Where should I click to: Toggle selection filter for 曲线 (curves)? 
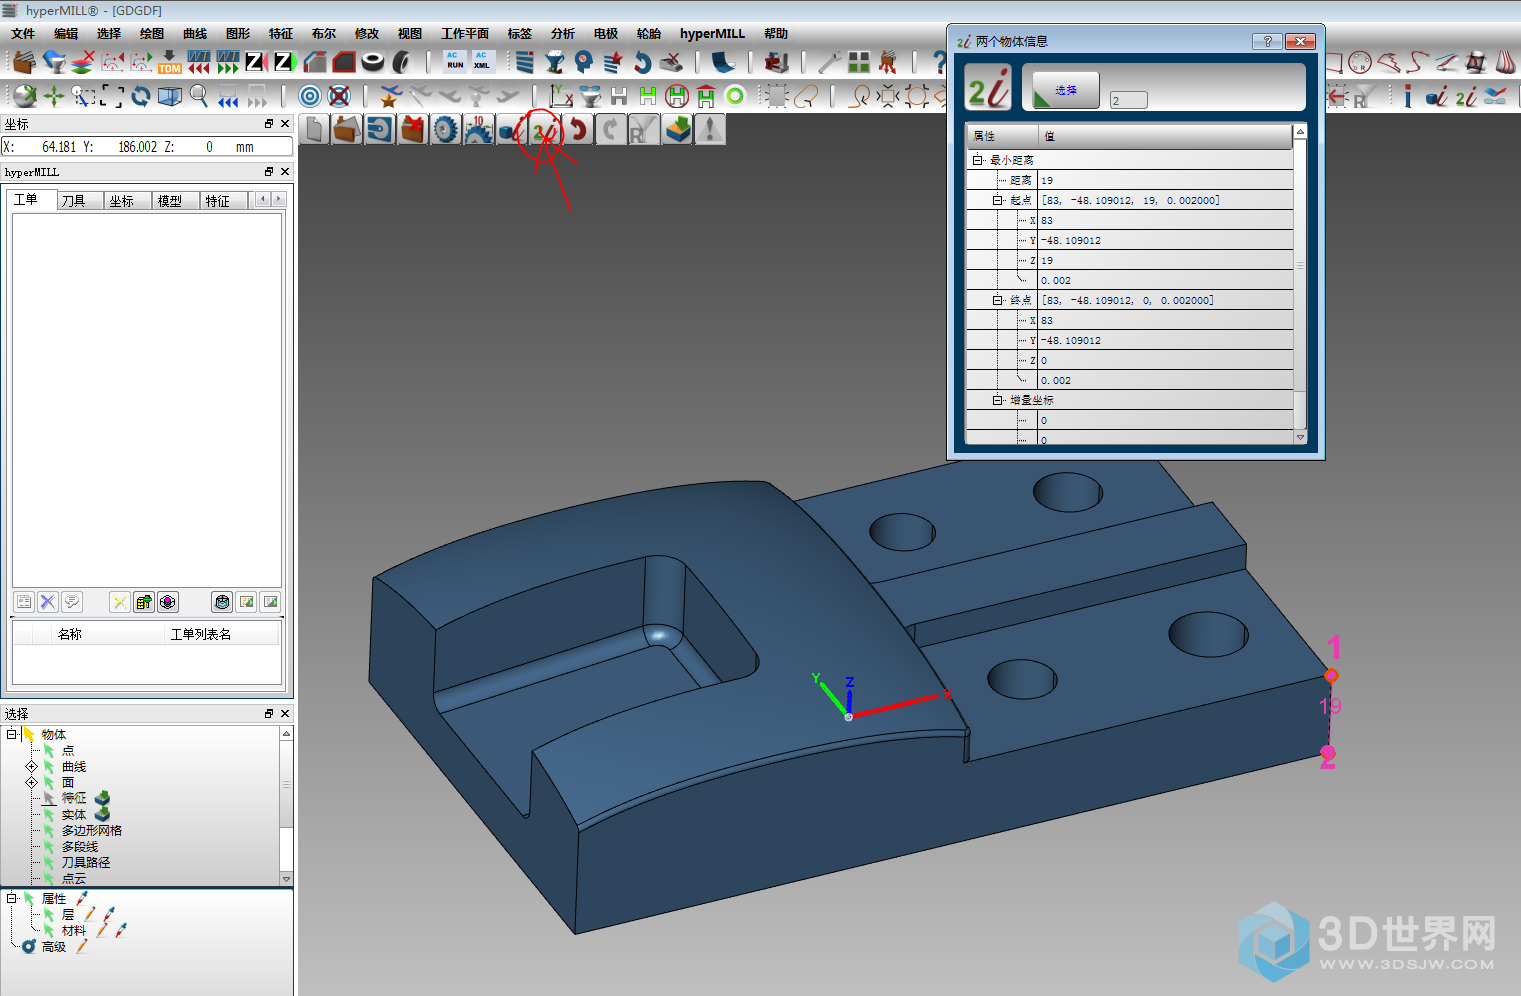click(x=48, y=766)
